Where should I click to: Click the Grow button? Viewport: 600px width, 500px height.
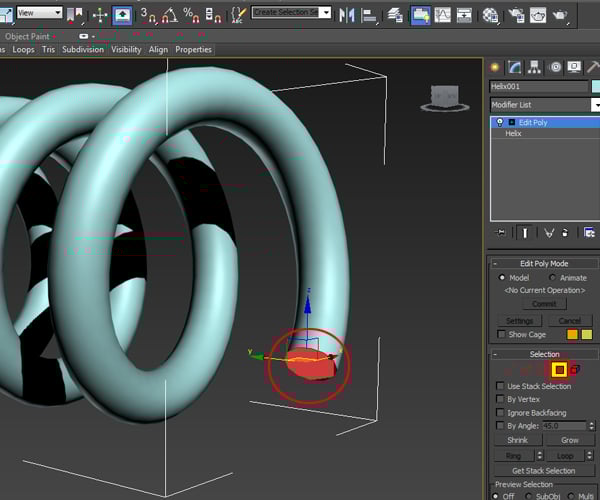click(569, 440)
